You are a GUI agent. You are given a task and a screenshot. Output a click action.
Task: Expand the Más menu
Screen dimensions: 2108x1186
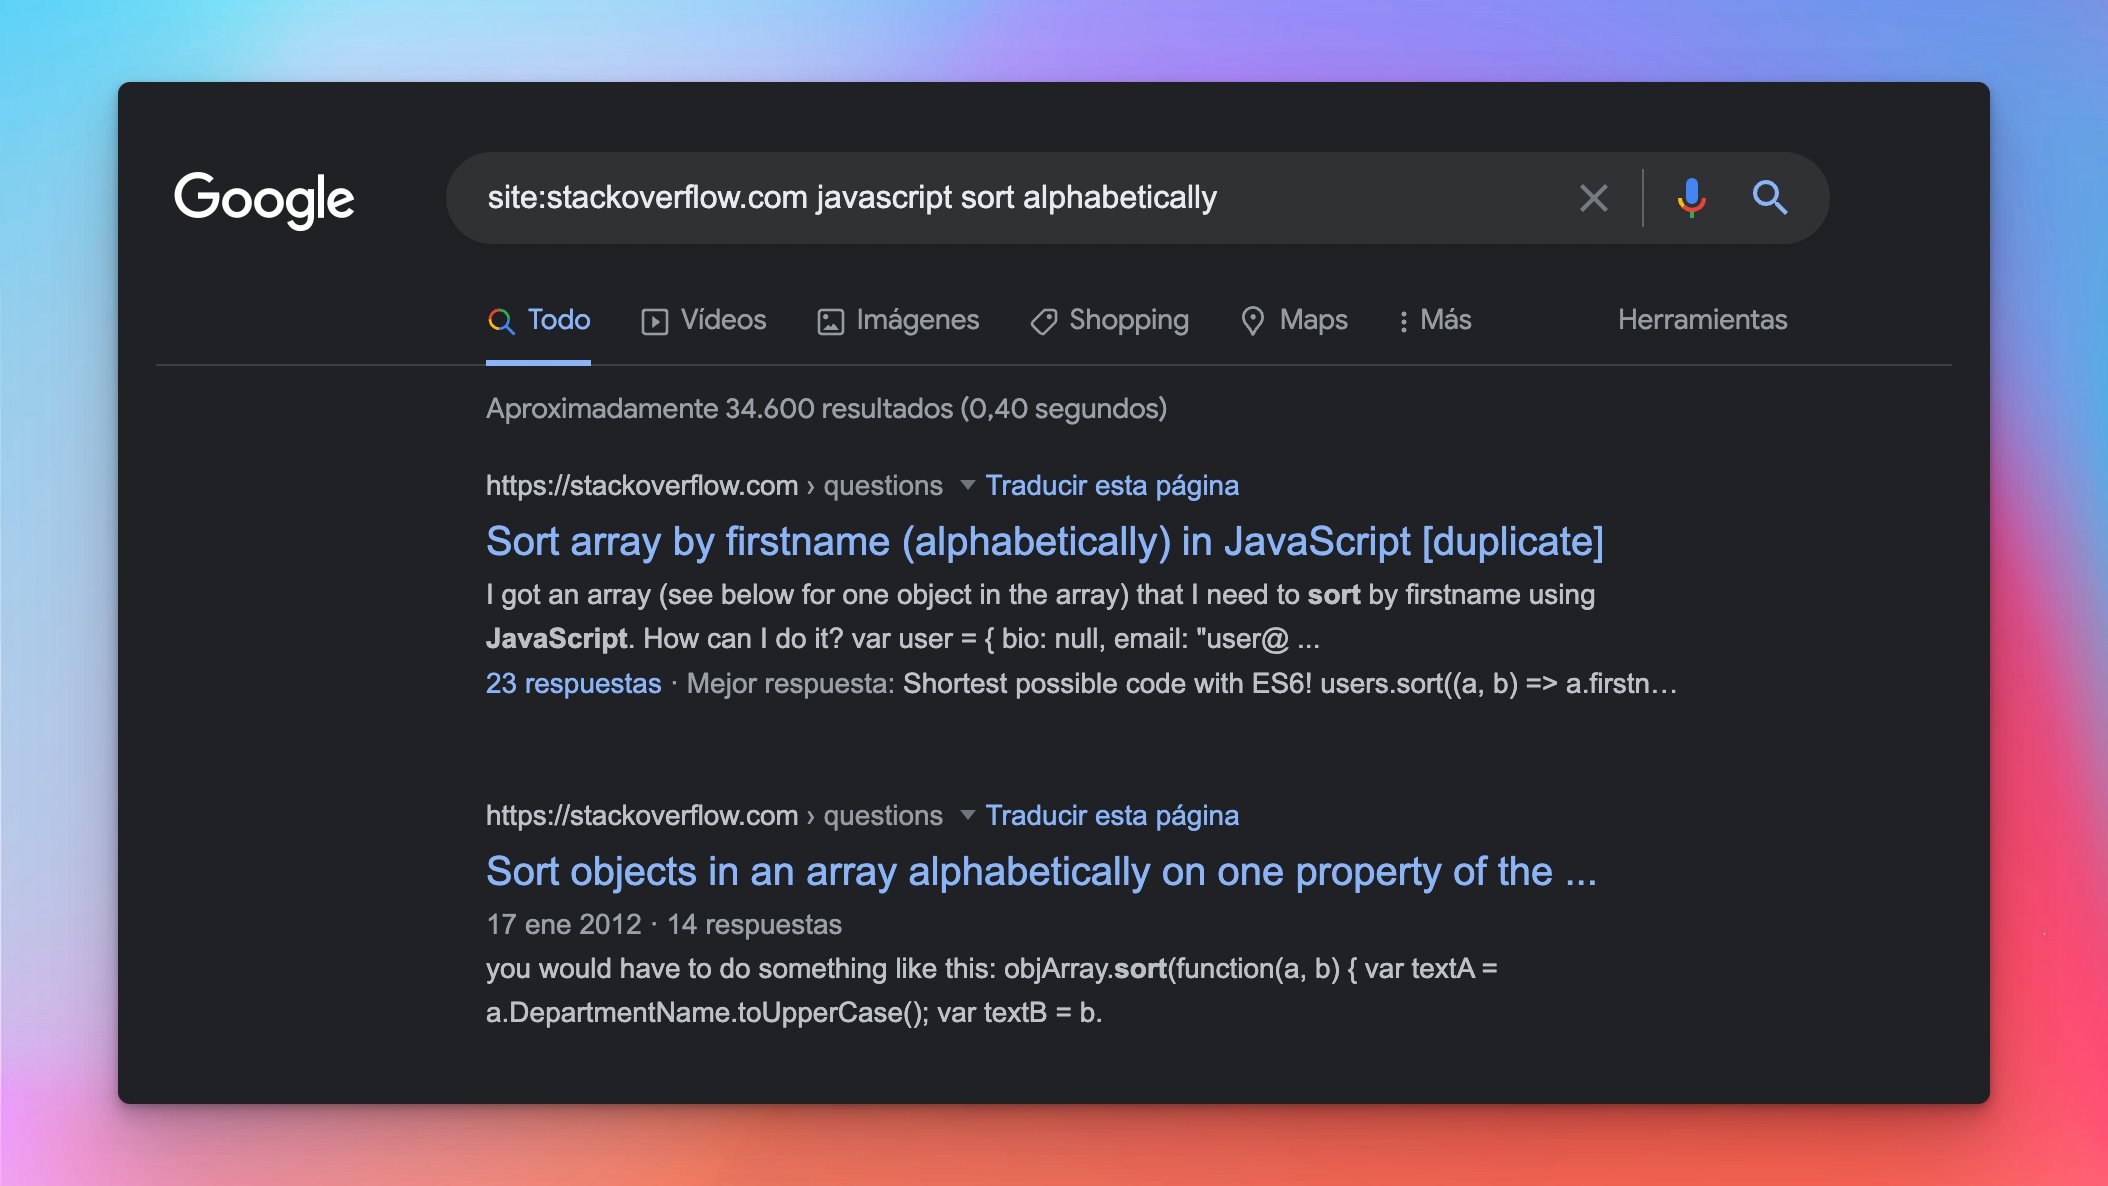[1435, 320]
